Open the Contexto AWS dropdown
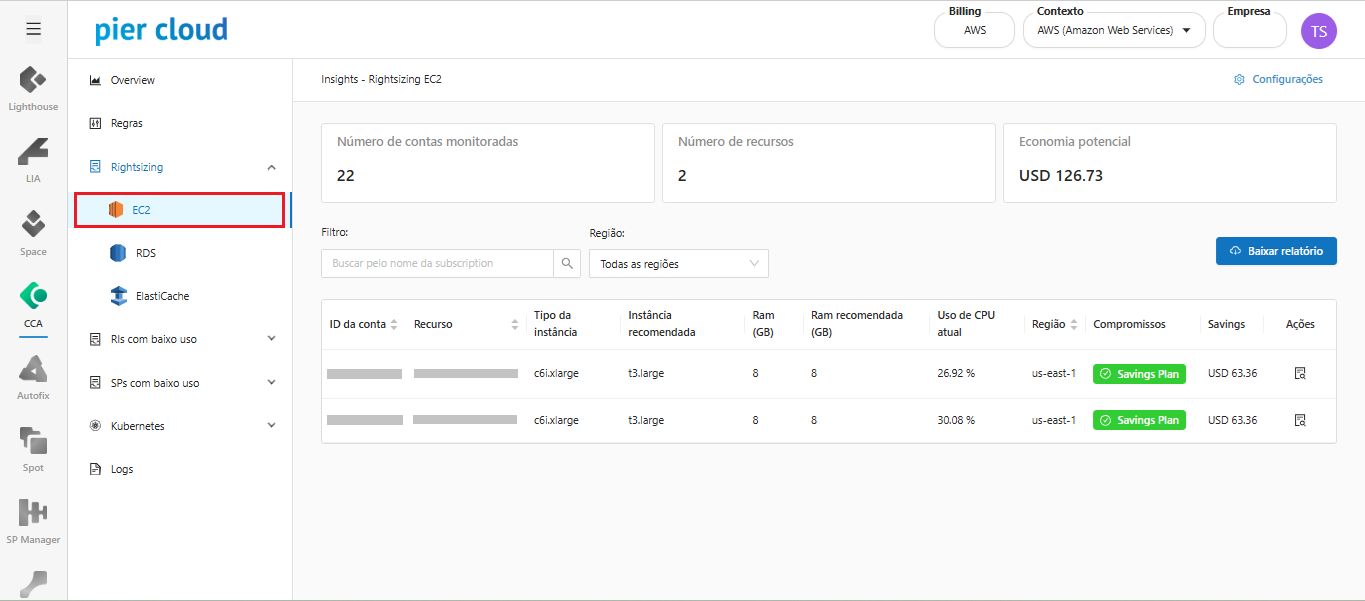Image resolution: width=1365 pixels, height=601 pixels. (1114, 31)
